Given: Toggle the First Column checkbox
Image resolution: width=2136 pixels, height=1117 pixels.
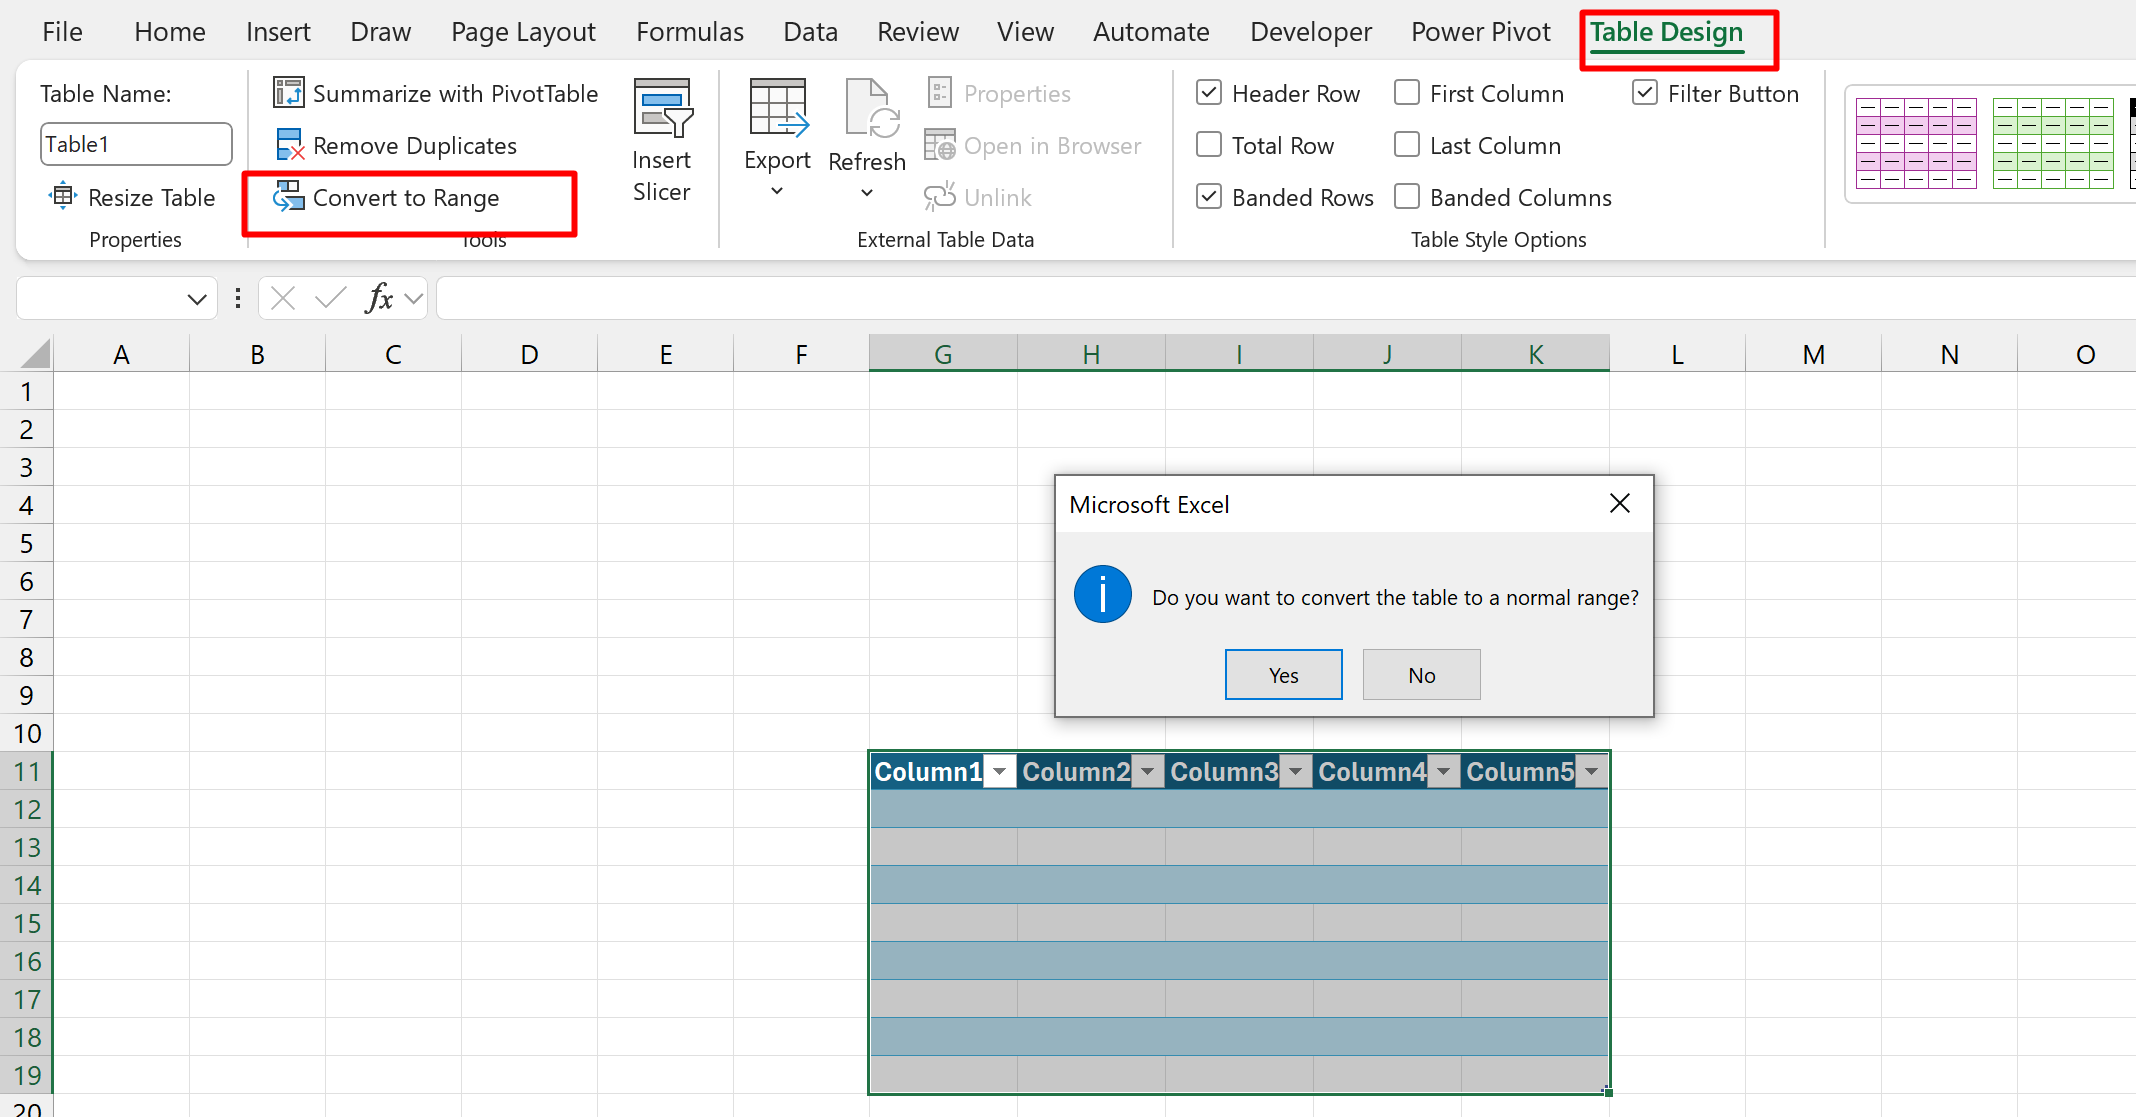Looking at the screenshot, I should (1407, 93).
